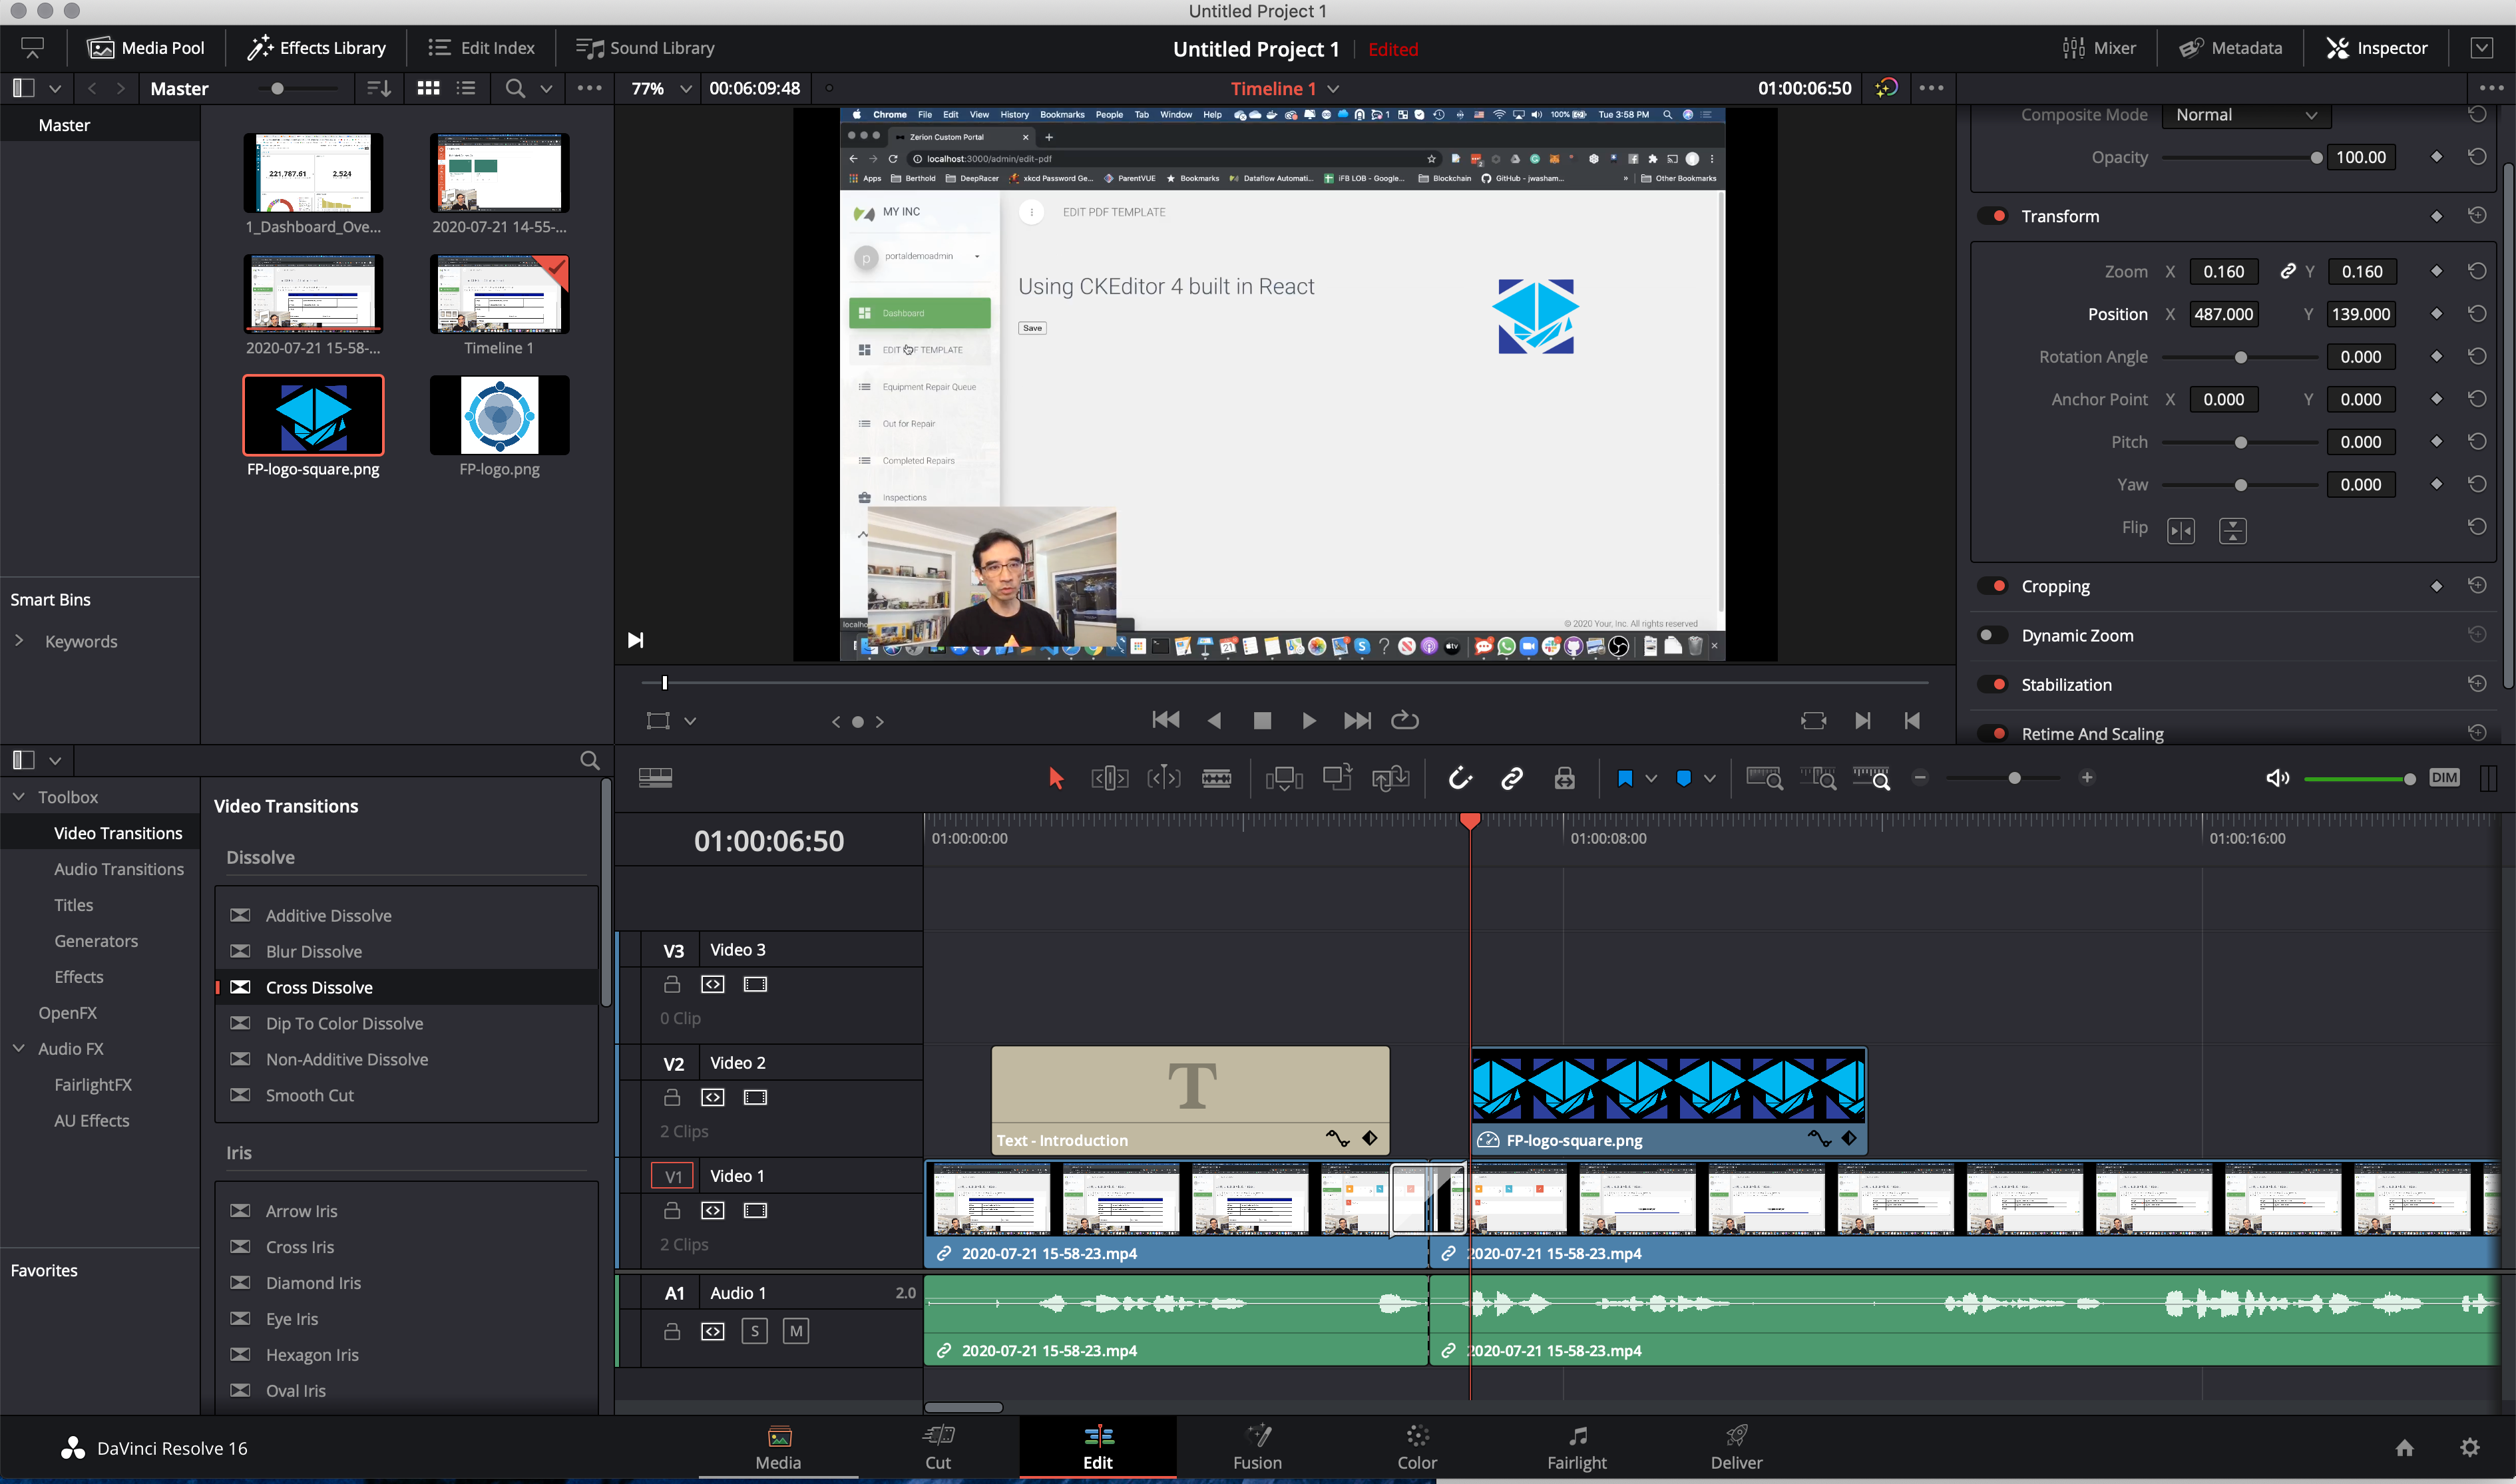2516x1484 pixels.
Task: Select the Blade edit mode tool
Action: pos(1216,778)
